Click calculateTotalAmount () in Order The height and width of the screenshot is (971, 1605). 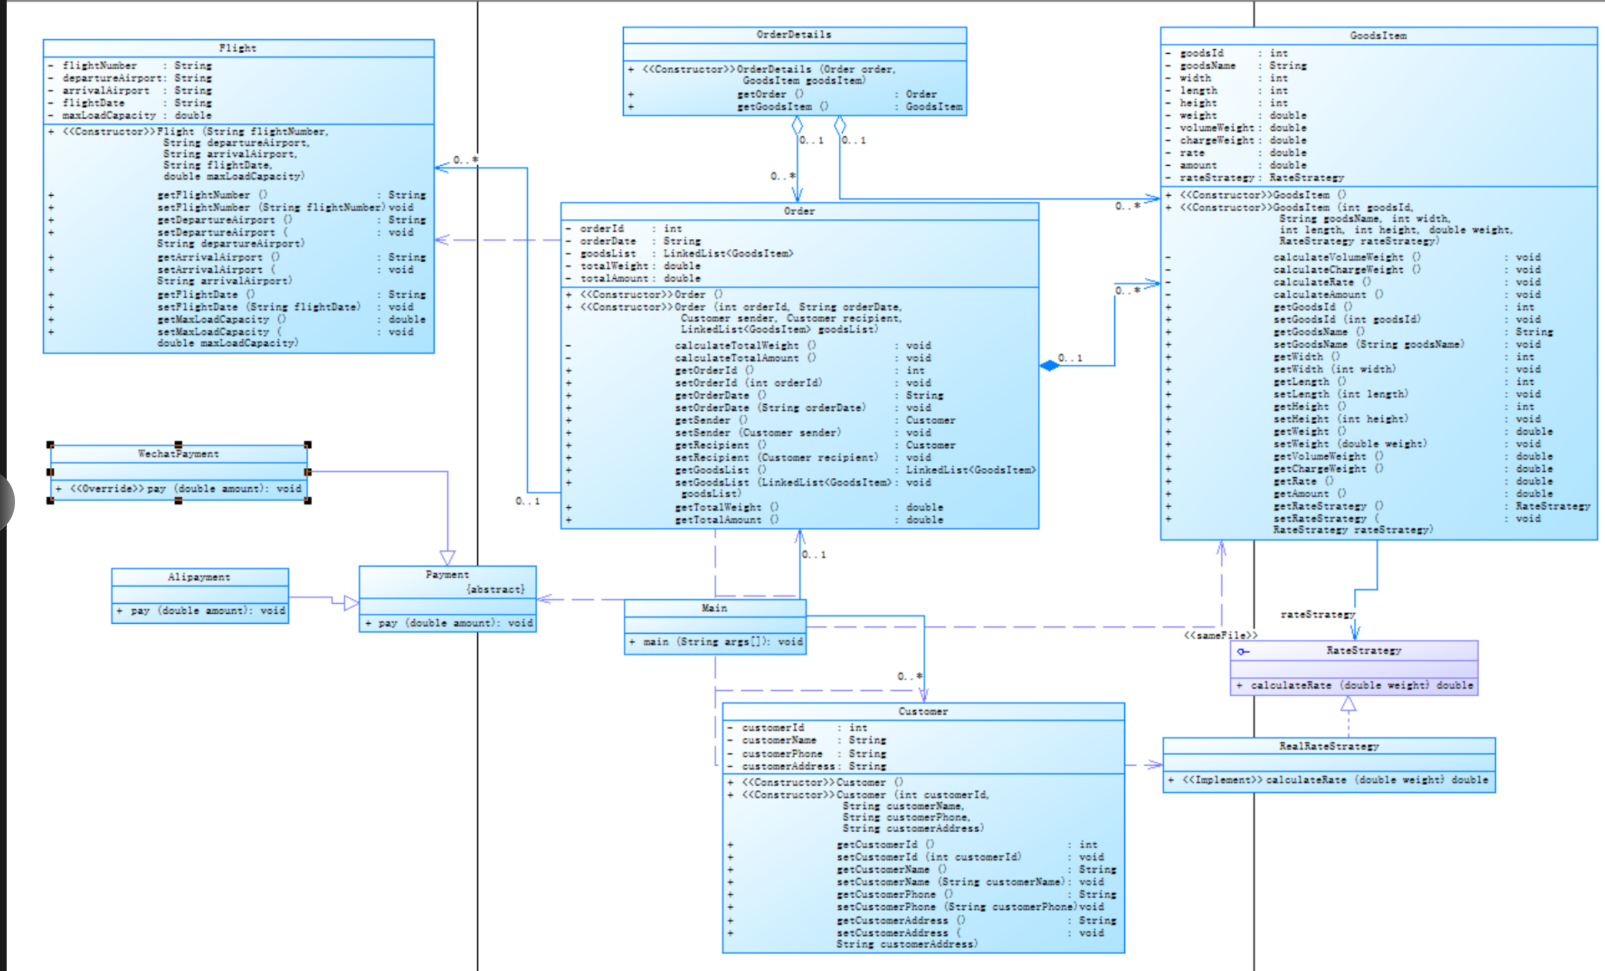(745, 358)
